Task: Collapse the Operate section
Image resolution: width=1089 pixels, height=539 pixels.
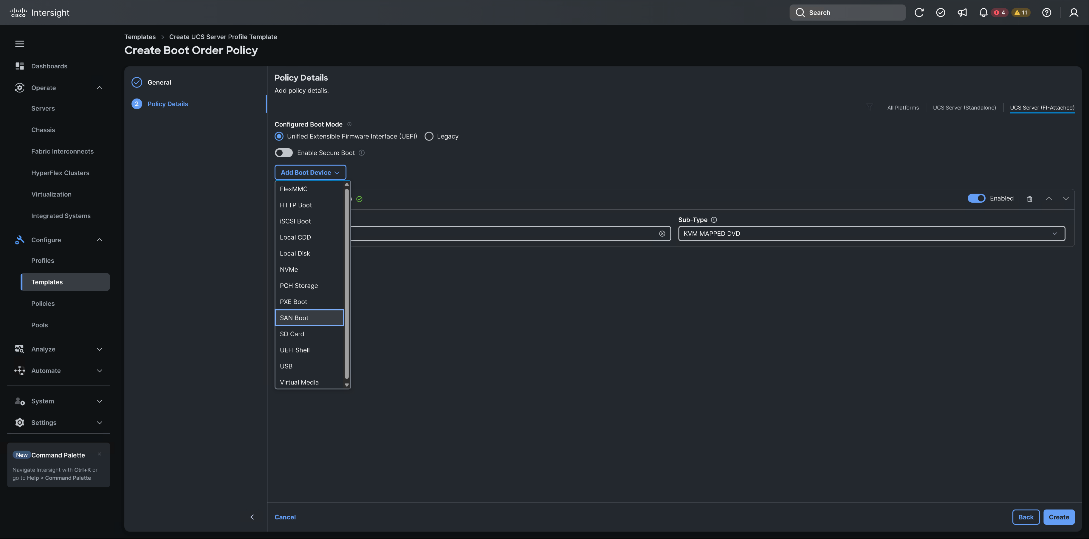Action: [x=99, y=88]
